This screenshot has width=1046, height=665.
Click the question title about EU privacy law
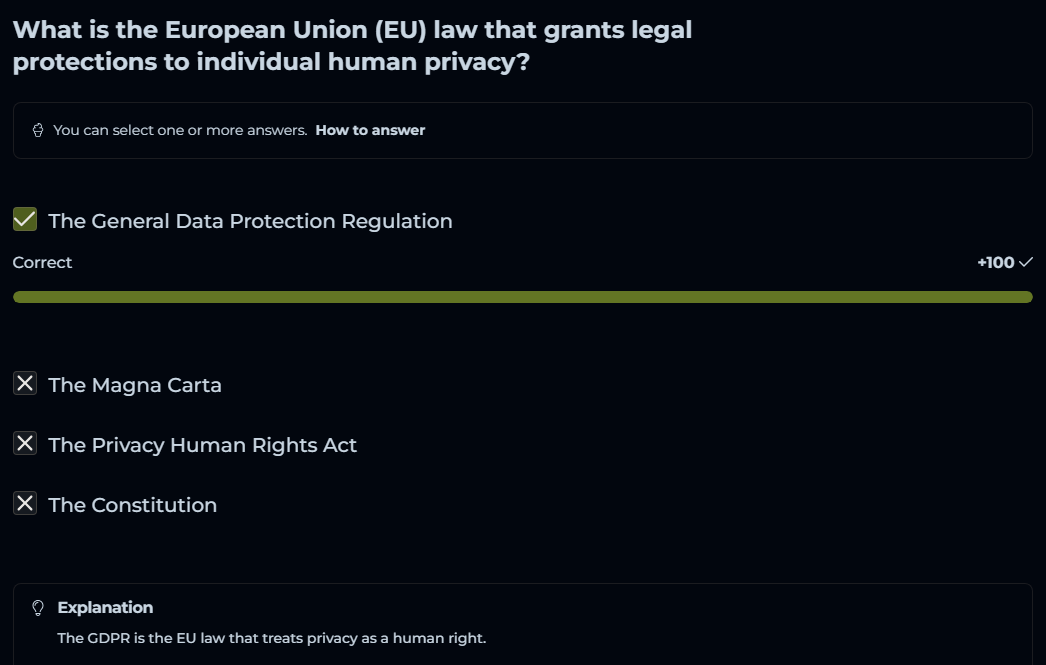pyautogui.click(x=352, y=45)
